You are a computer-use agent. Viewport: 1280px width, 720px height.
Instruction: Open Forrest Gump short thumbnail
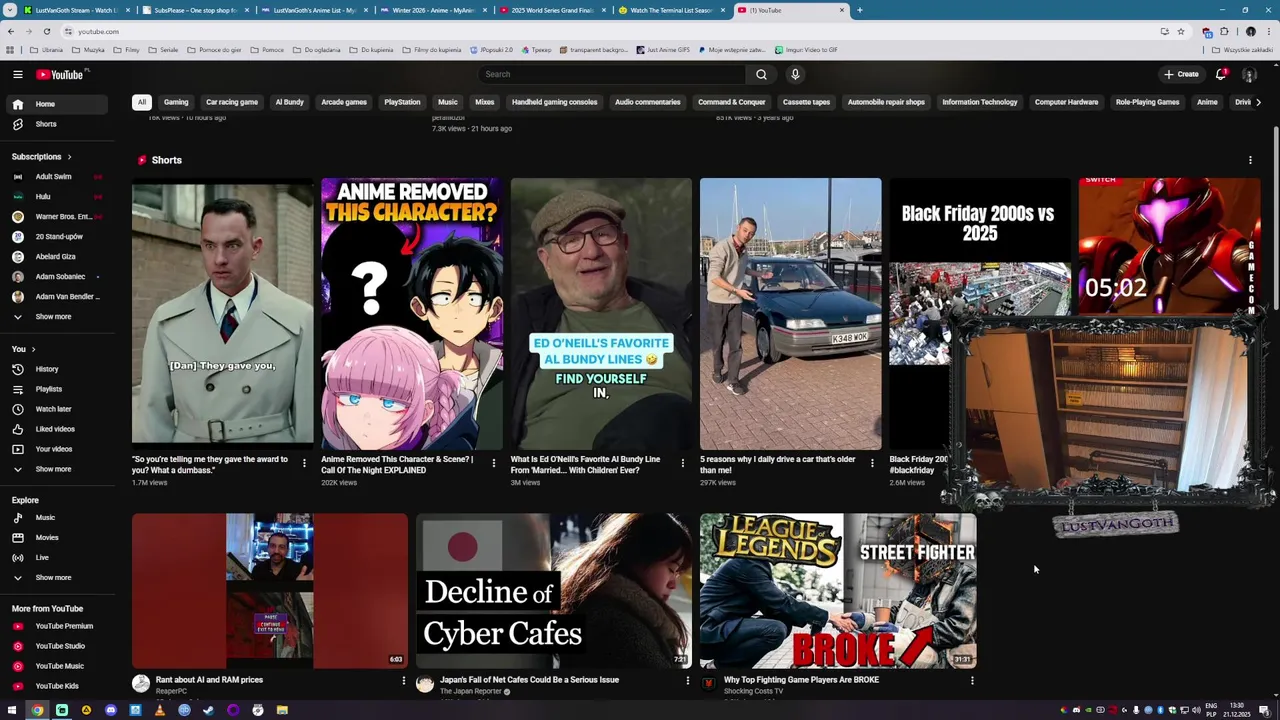pos(223,314)
